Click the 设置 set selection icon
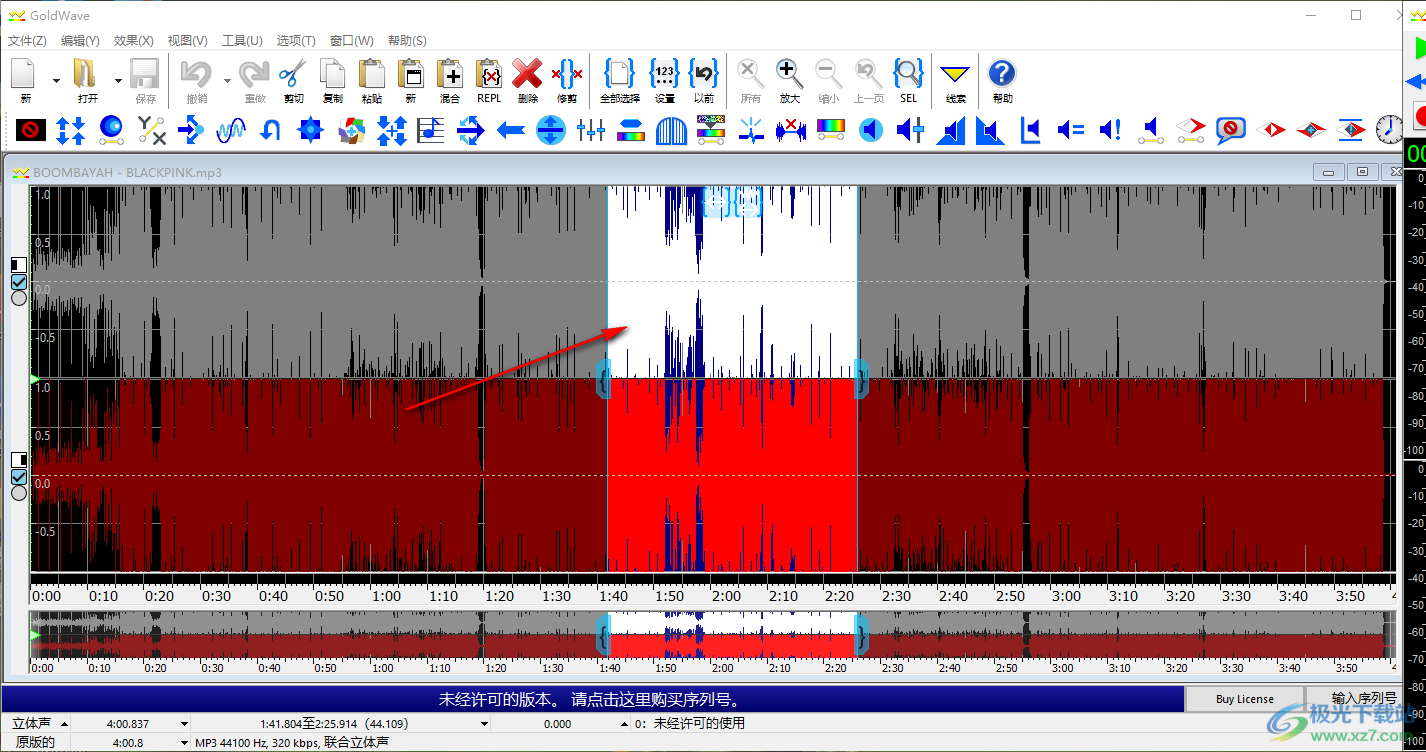 tap(664, 80)
